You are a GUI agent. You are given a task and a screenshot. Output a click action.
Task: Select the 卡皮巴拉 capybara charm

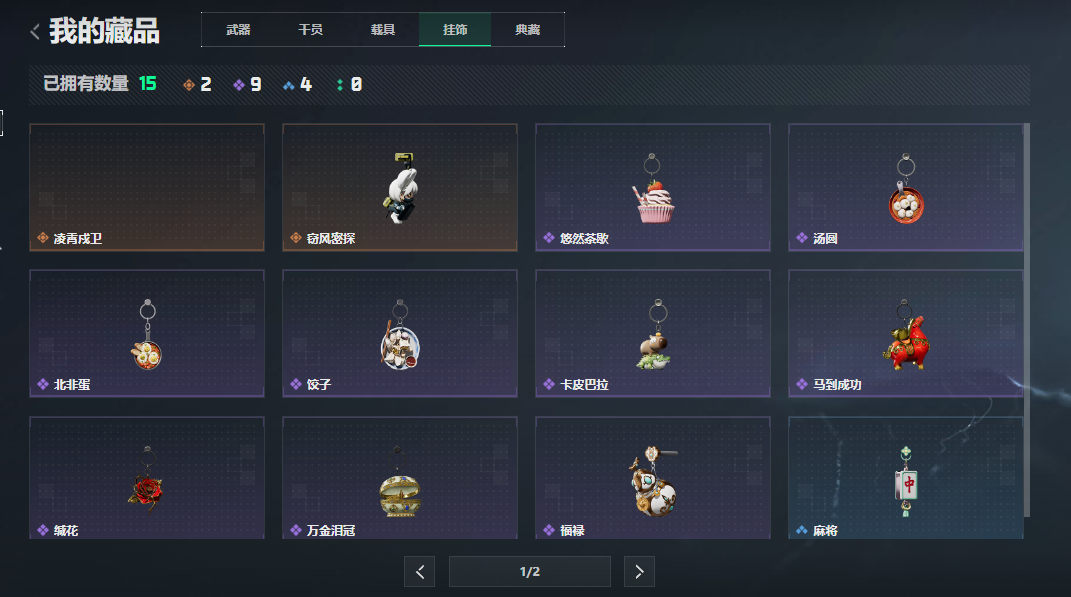653,333
